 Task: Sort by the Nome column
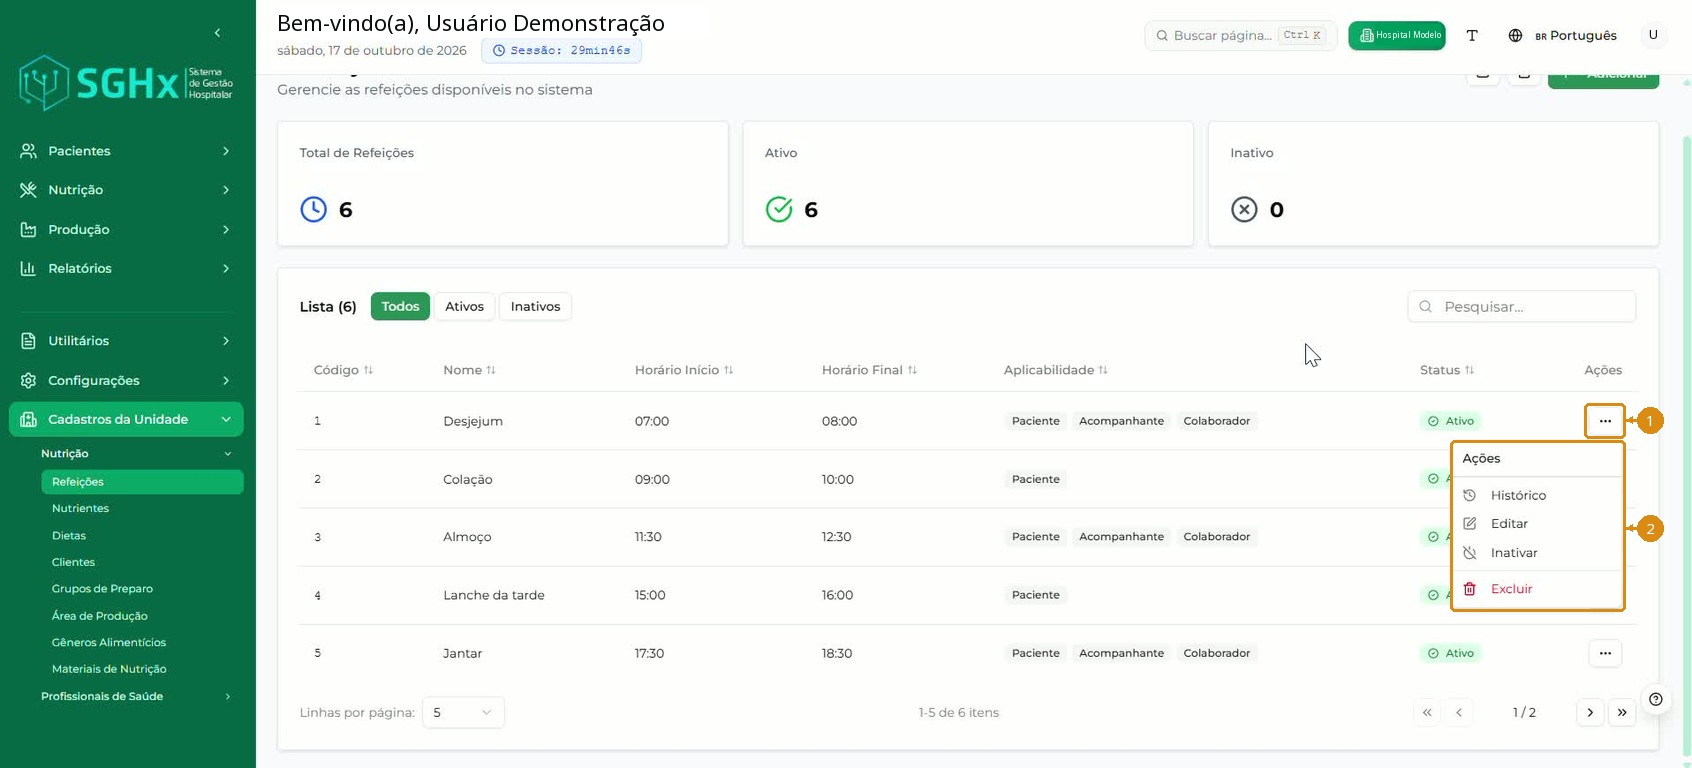tap(469, 370)
